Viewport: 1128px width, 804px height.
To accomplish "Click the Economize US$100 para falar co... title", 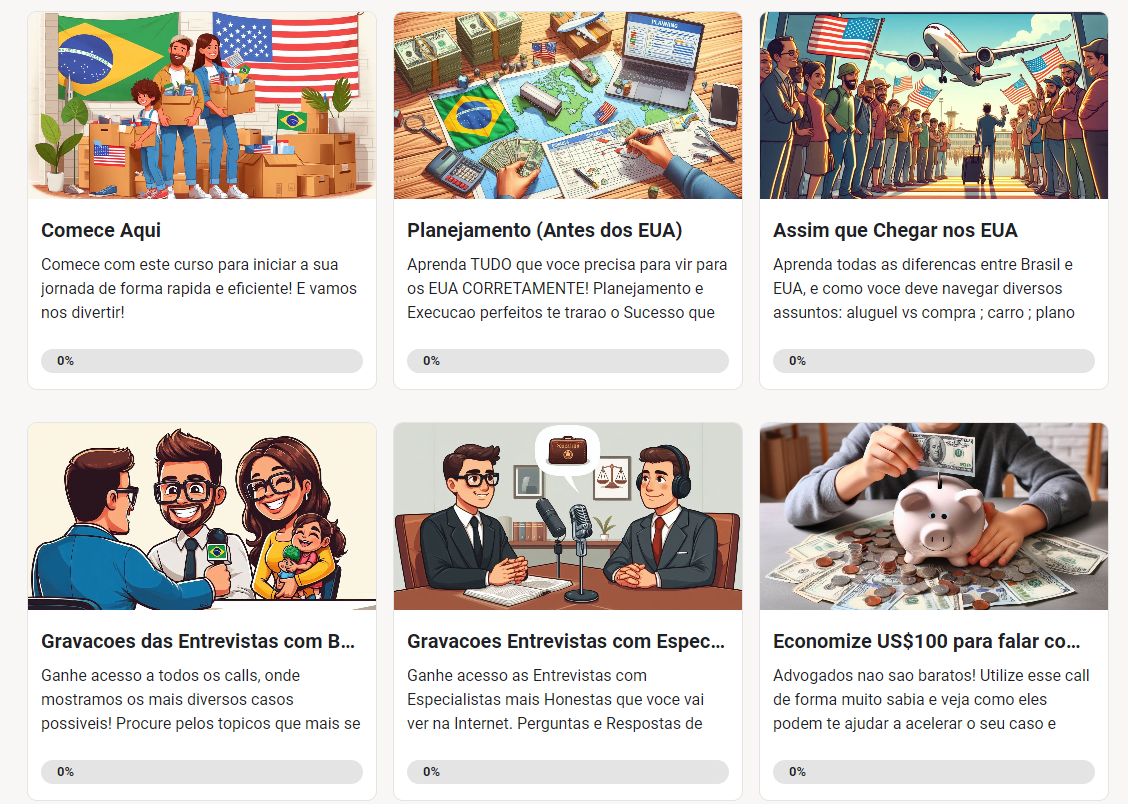I will 927,641.
